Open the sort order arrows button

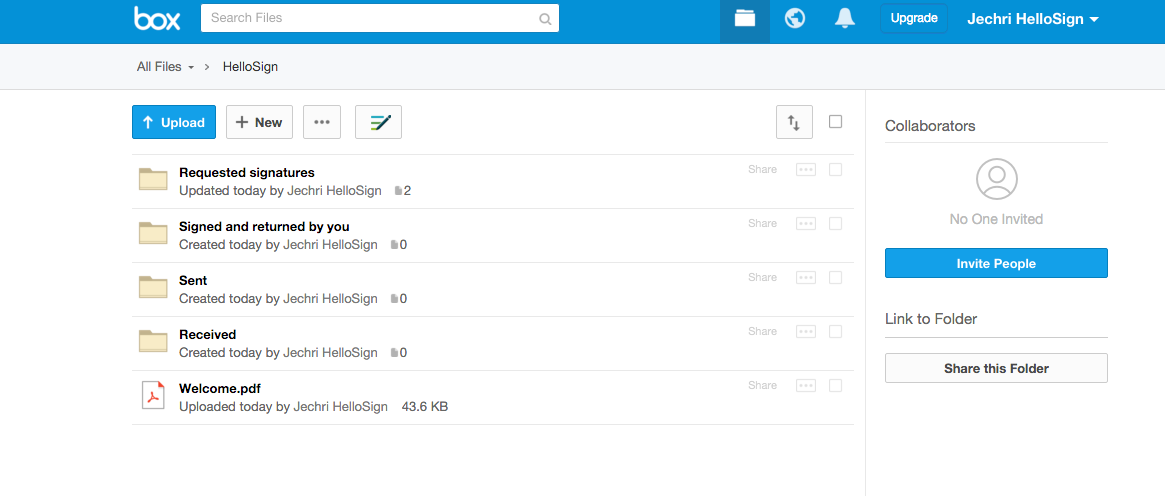click(x=794, y=122)
